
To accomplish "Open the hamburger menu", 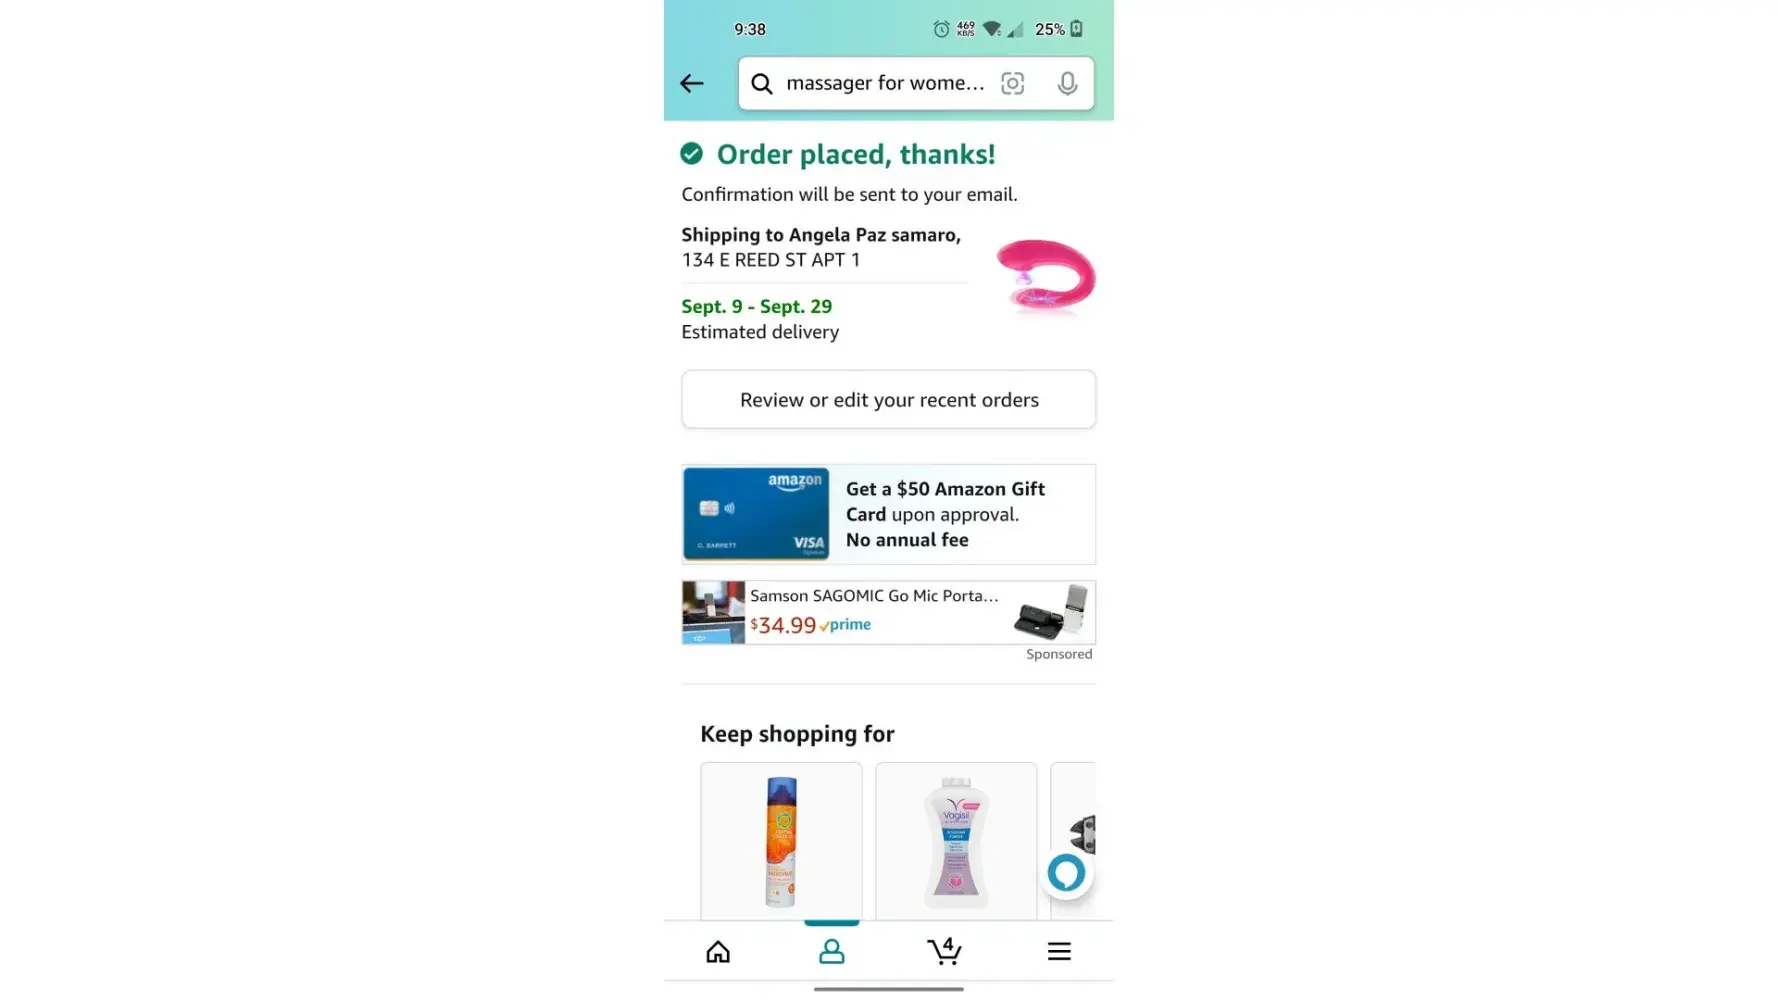I will [x=1059, y=951].
